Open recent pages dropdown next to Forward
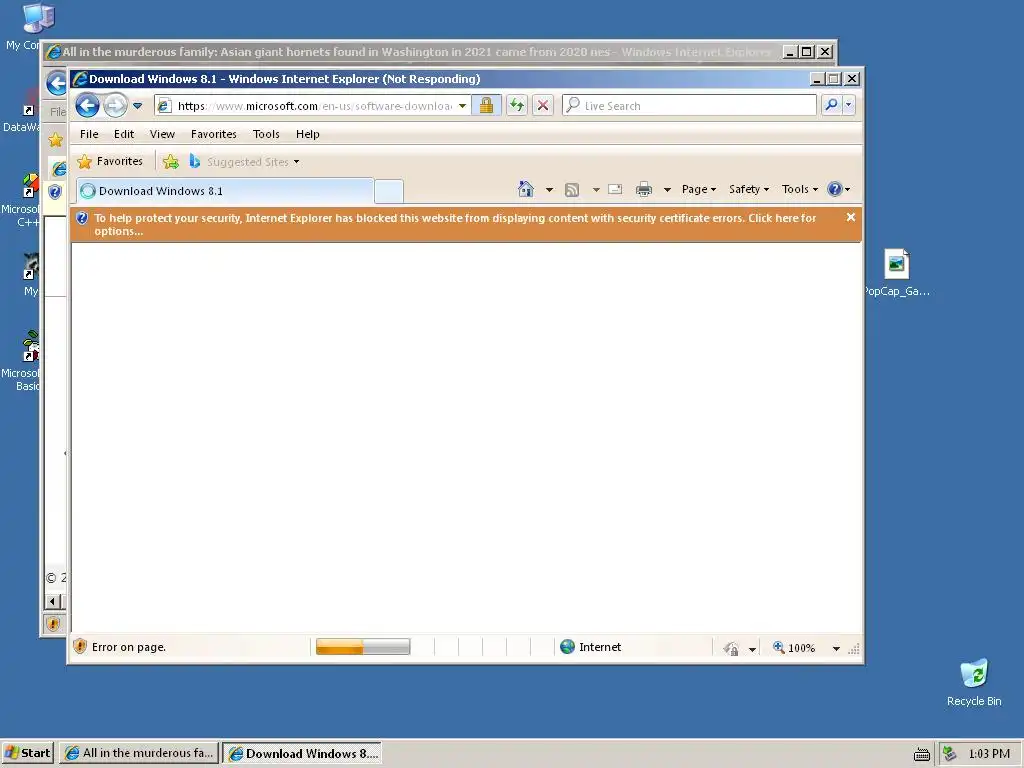The width and height of the screenshot is (1024, 768). pos(137,105)
